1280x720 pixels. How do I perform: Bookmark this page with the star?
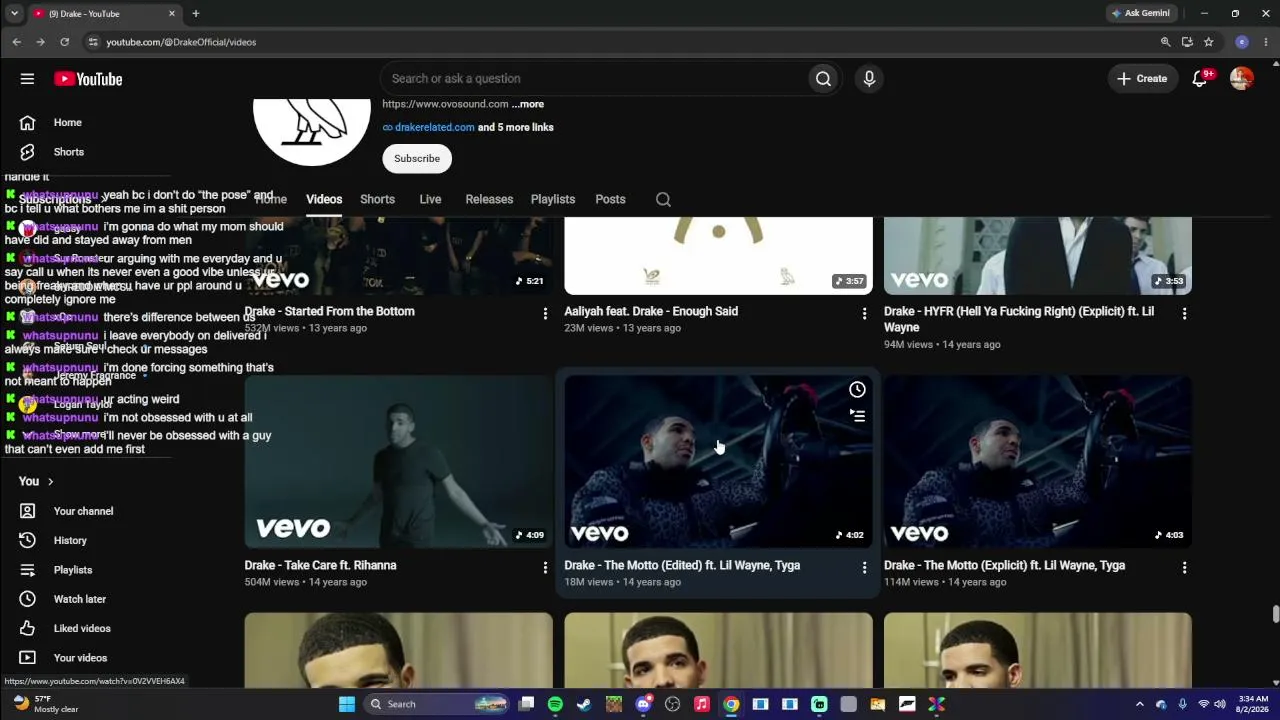click(1209, 42)
